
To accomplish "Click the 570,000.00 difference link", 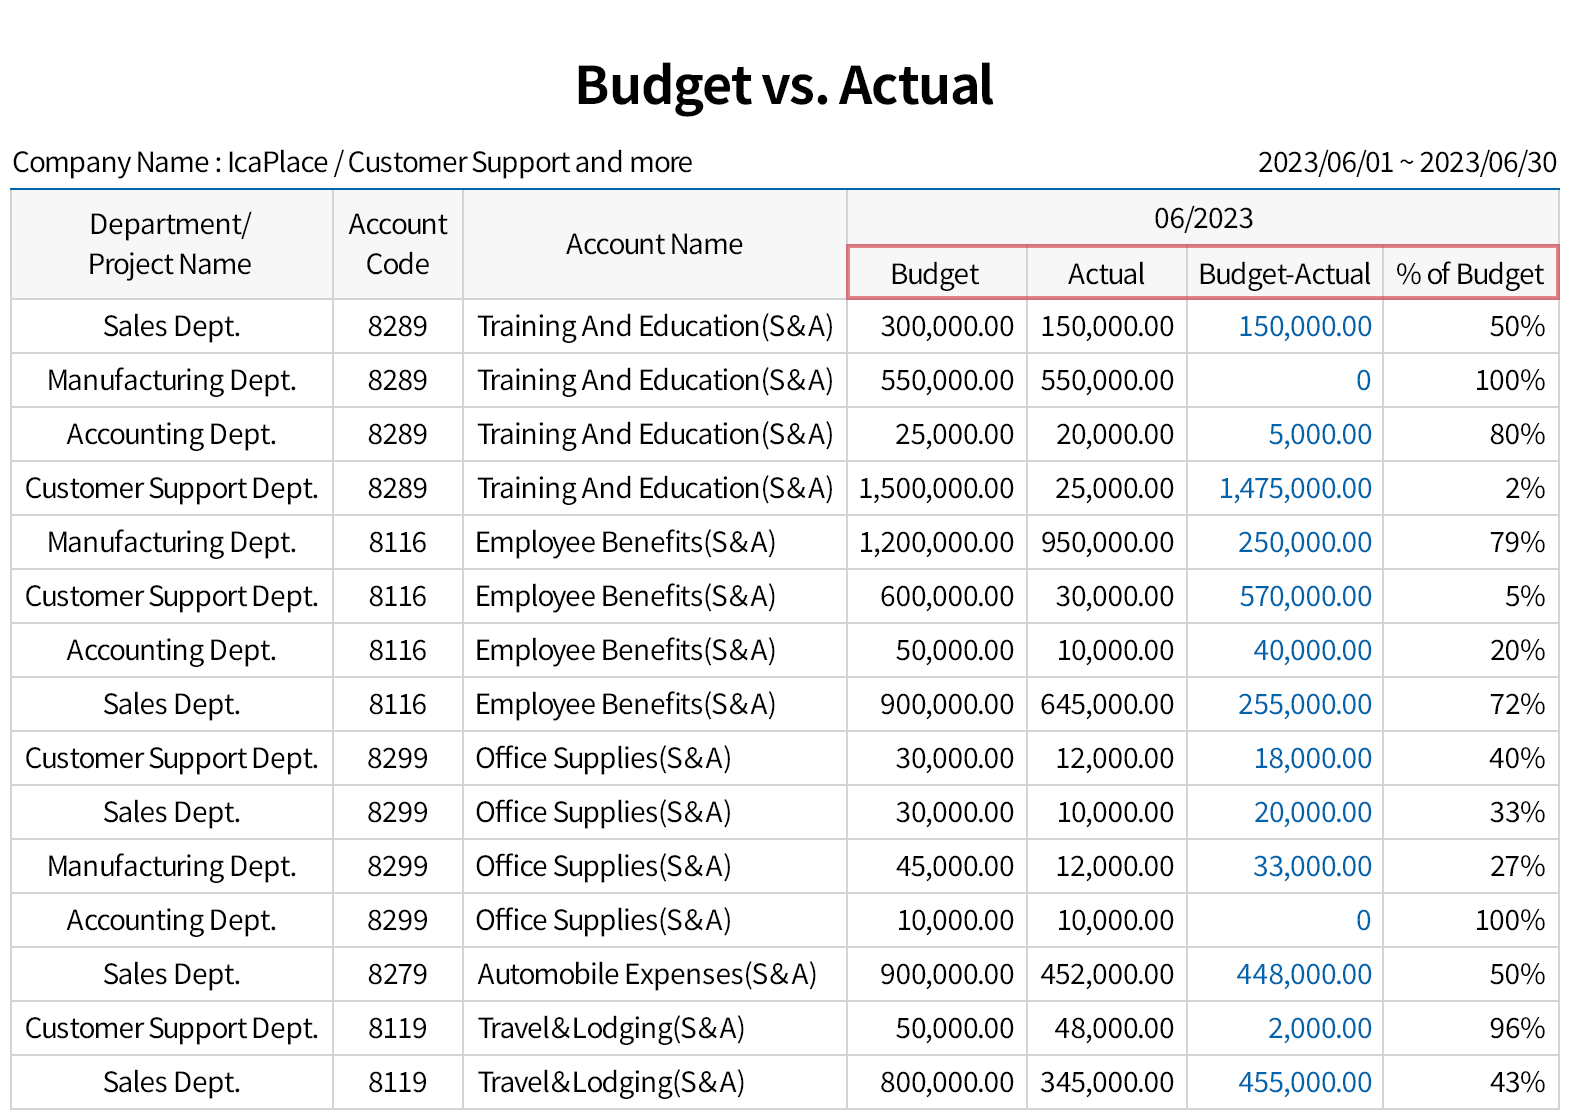I will click(x=1305, y=596).
